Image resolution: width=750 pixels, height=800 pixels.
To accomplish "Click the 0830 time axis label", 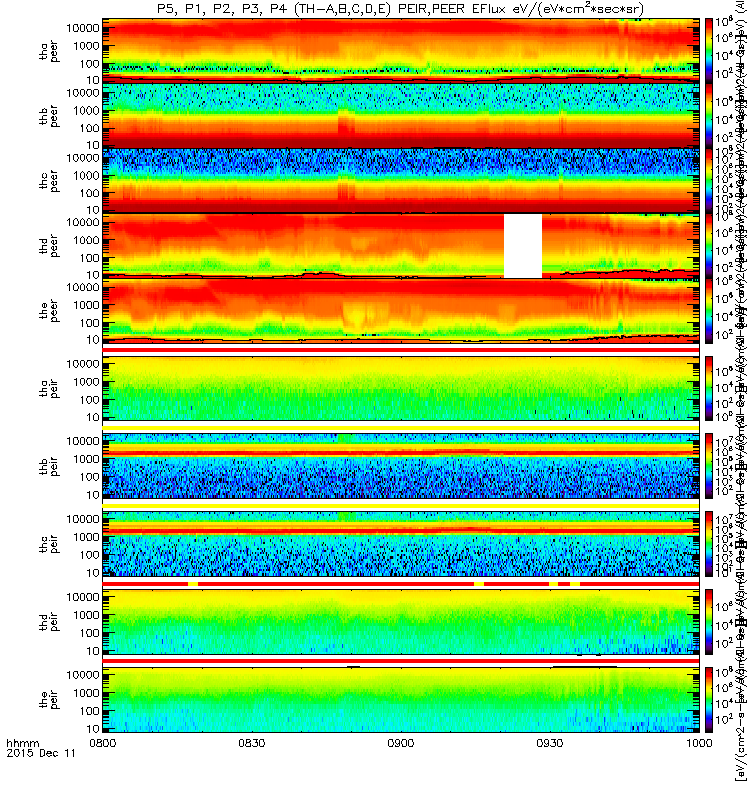I will click(252, 743).
